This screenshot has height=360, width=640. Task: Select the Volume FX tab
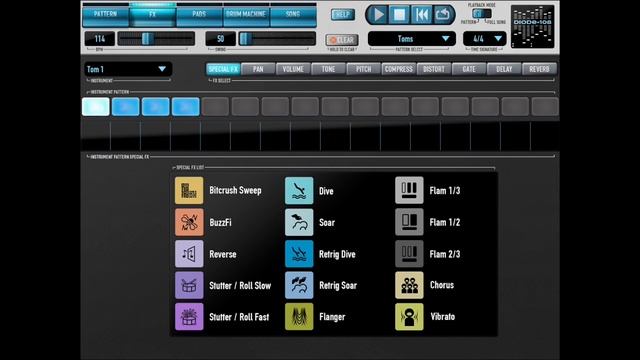[x=293, y=69]
